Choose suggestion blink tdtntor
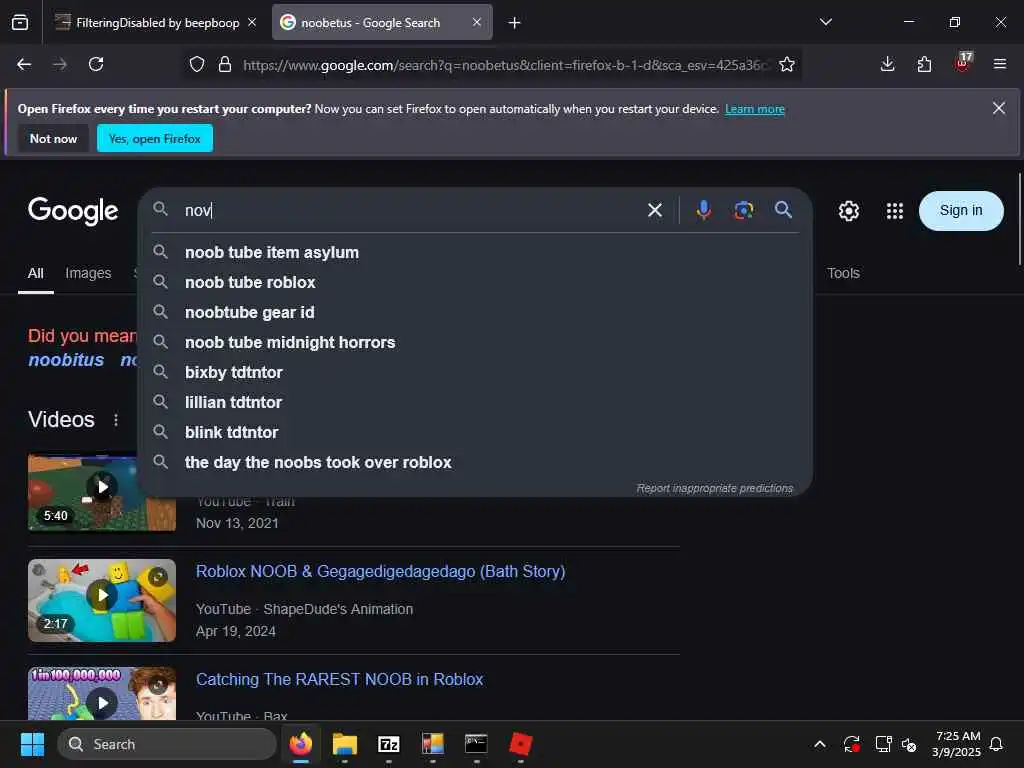The image size is (1024, 768). tap(475, 432)
